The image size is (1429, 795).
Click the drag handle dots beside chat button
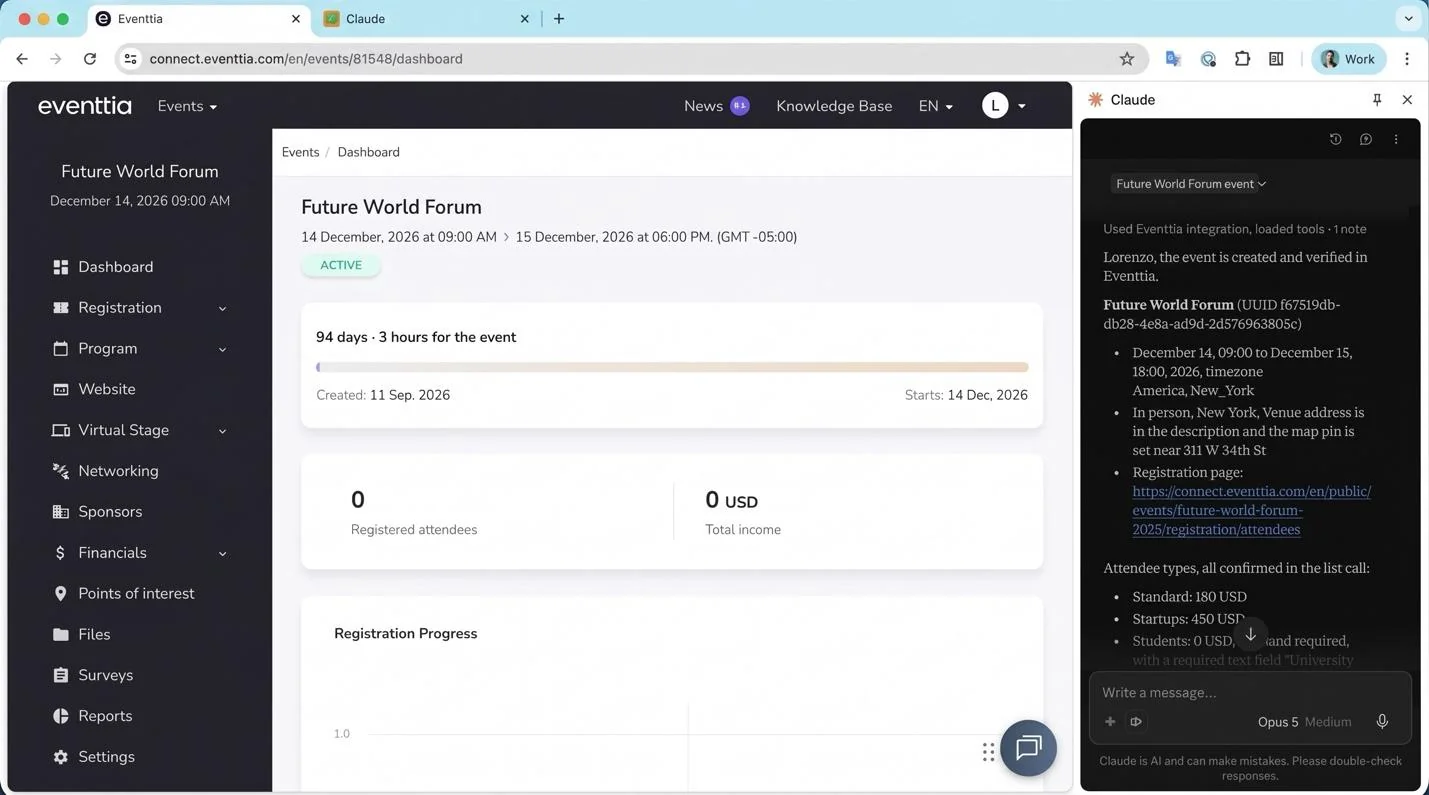point(988,752)
